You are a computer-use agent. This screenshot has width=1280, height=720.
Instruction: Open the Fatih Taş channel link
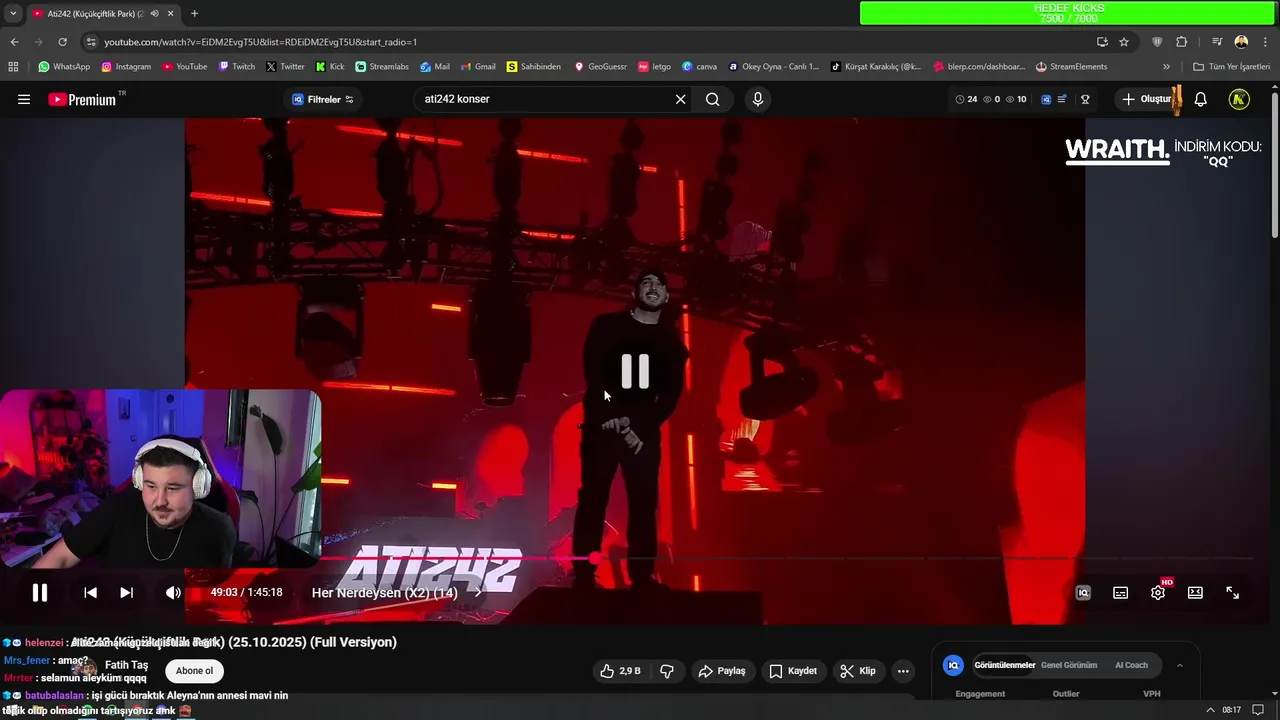point(126,665)
